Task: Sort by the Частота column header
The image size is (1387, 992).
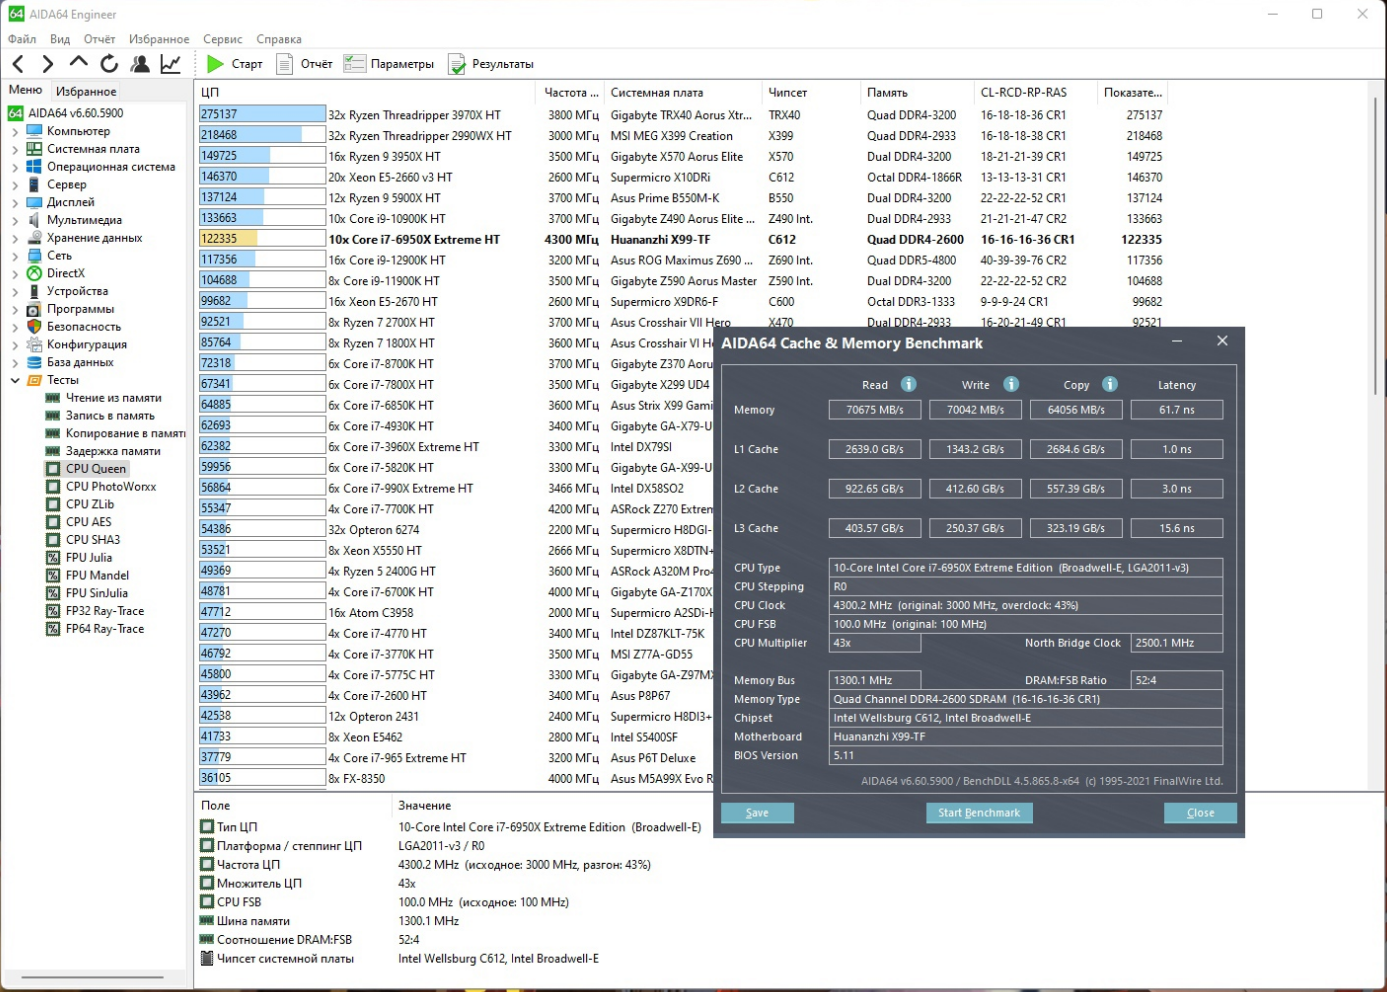Action: click(570, 92)
